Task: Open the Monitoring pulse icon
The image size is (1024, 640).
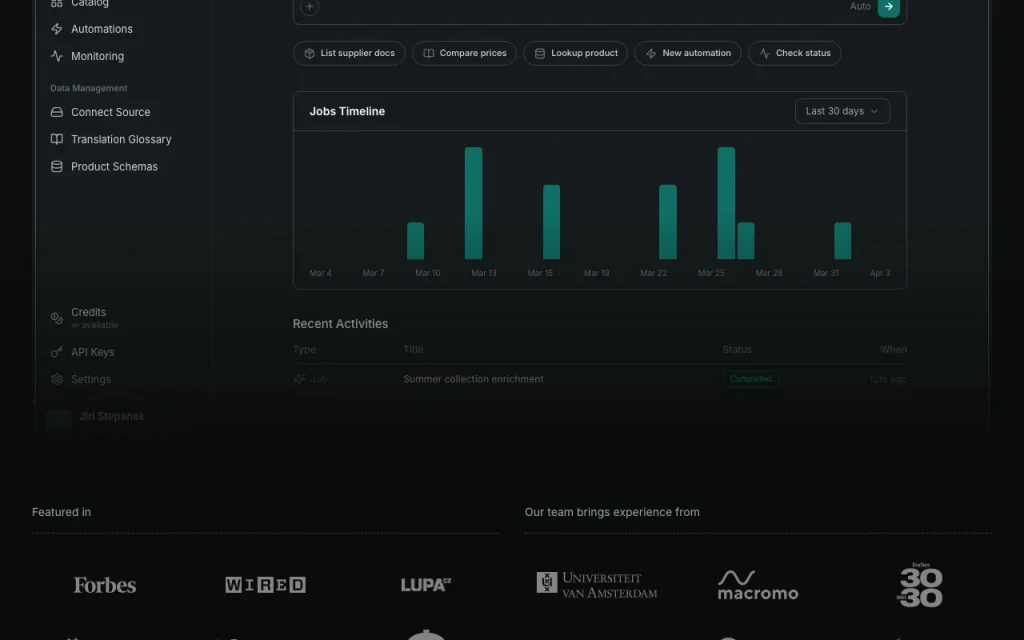Action: [57, 56]
